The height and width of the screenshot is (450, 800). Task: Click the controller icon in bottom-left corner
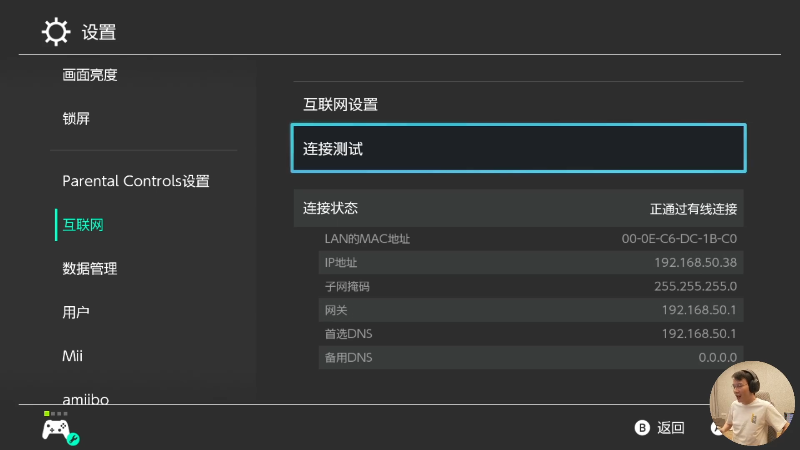click(60, 431)
